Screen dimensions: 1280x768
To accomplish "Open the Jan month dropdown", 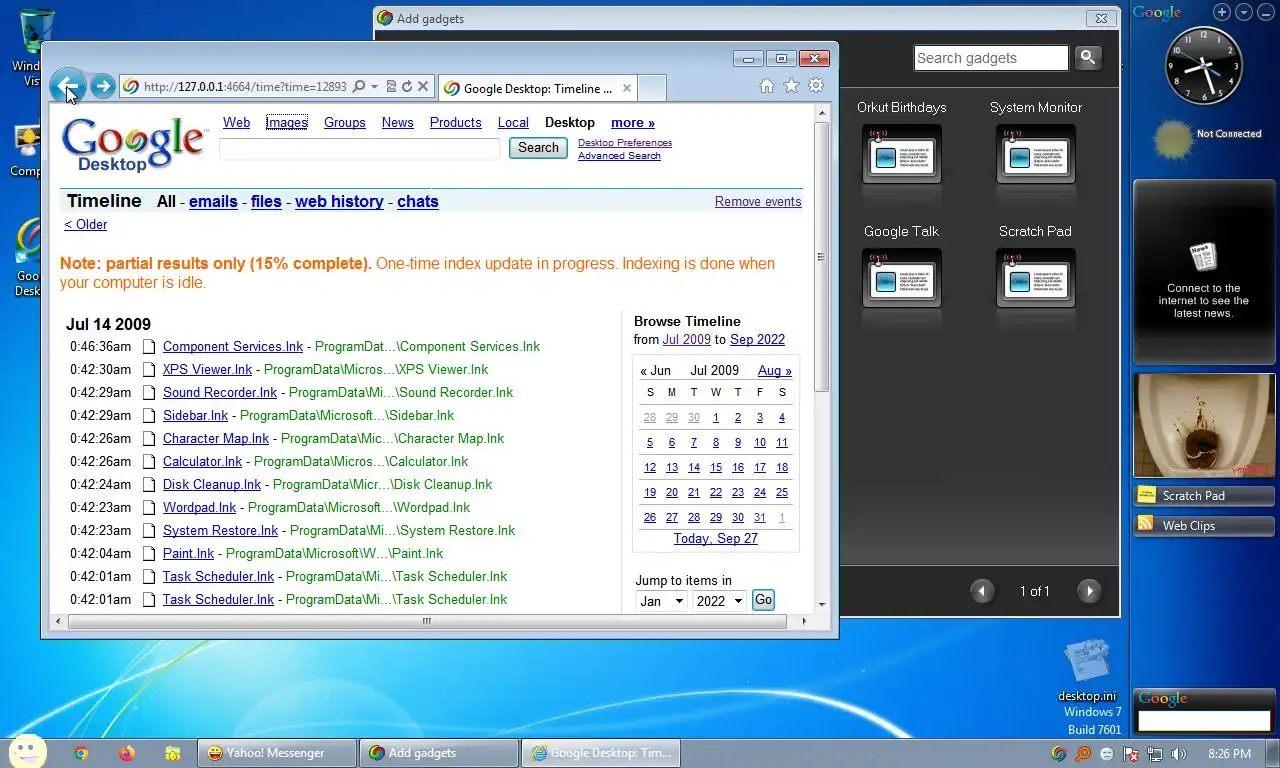I will coord(661,601).
